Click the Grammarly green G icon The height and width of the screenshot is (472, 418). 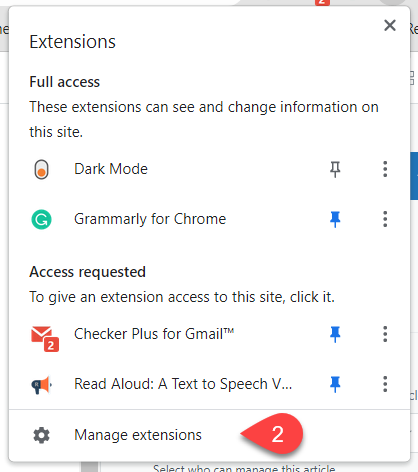tap(41, 220)
